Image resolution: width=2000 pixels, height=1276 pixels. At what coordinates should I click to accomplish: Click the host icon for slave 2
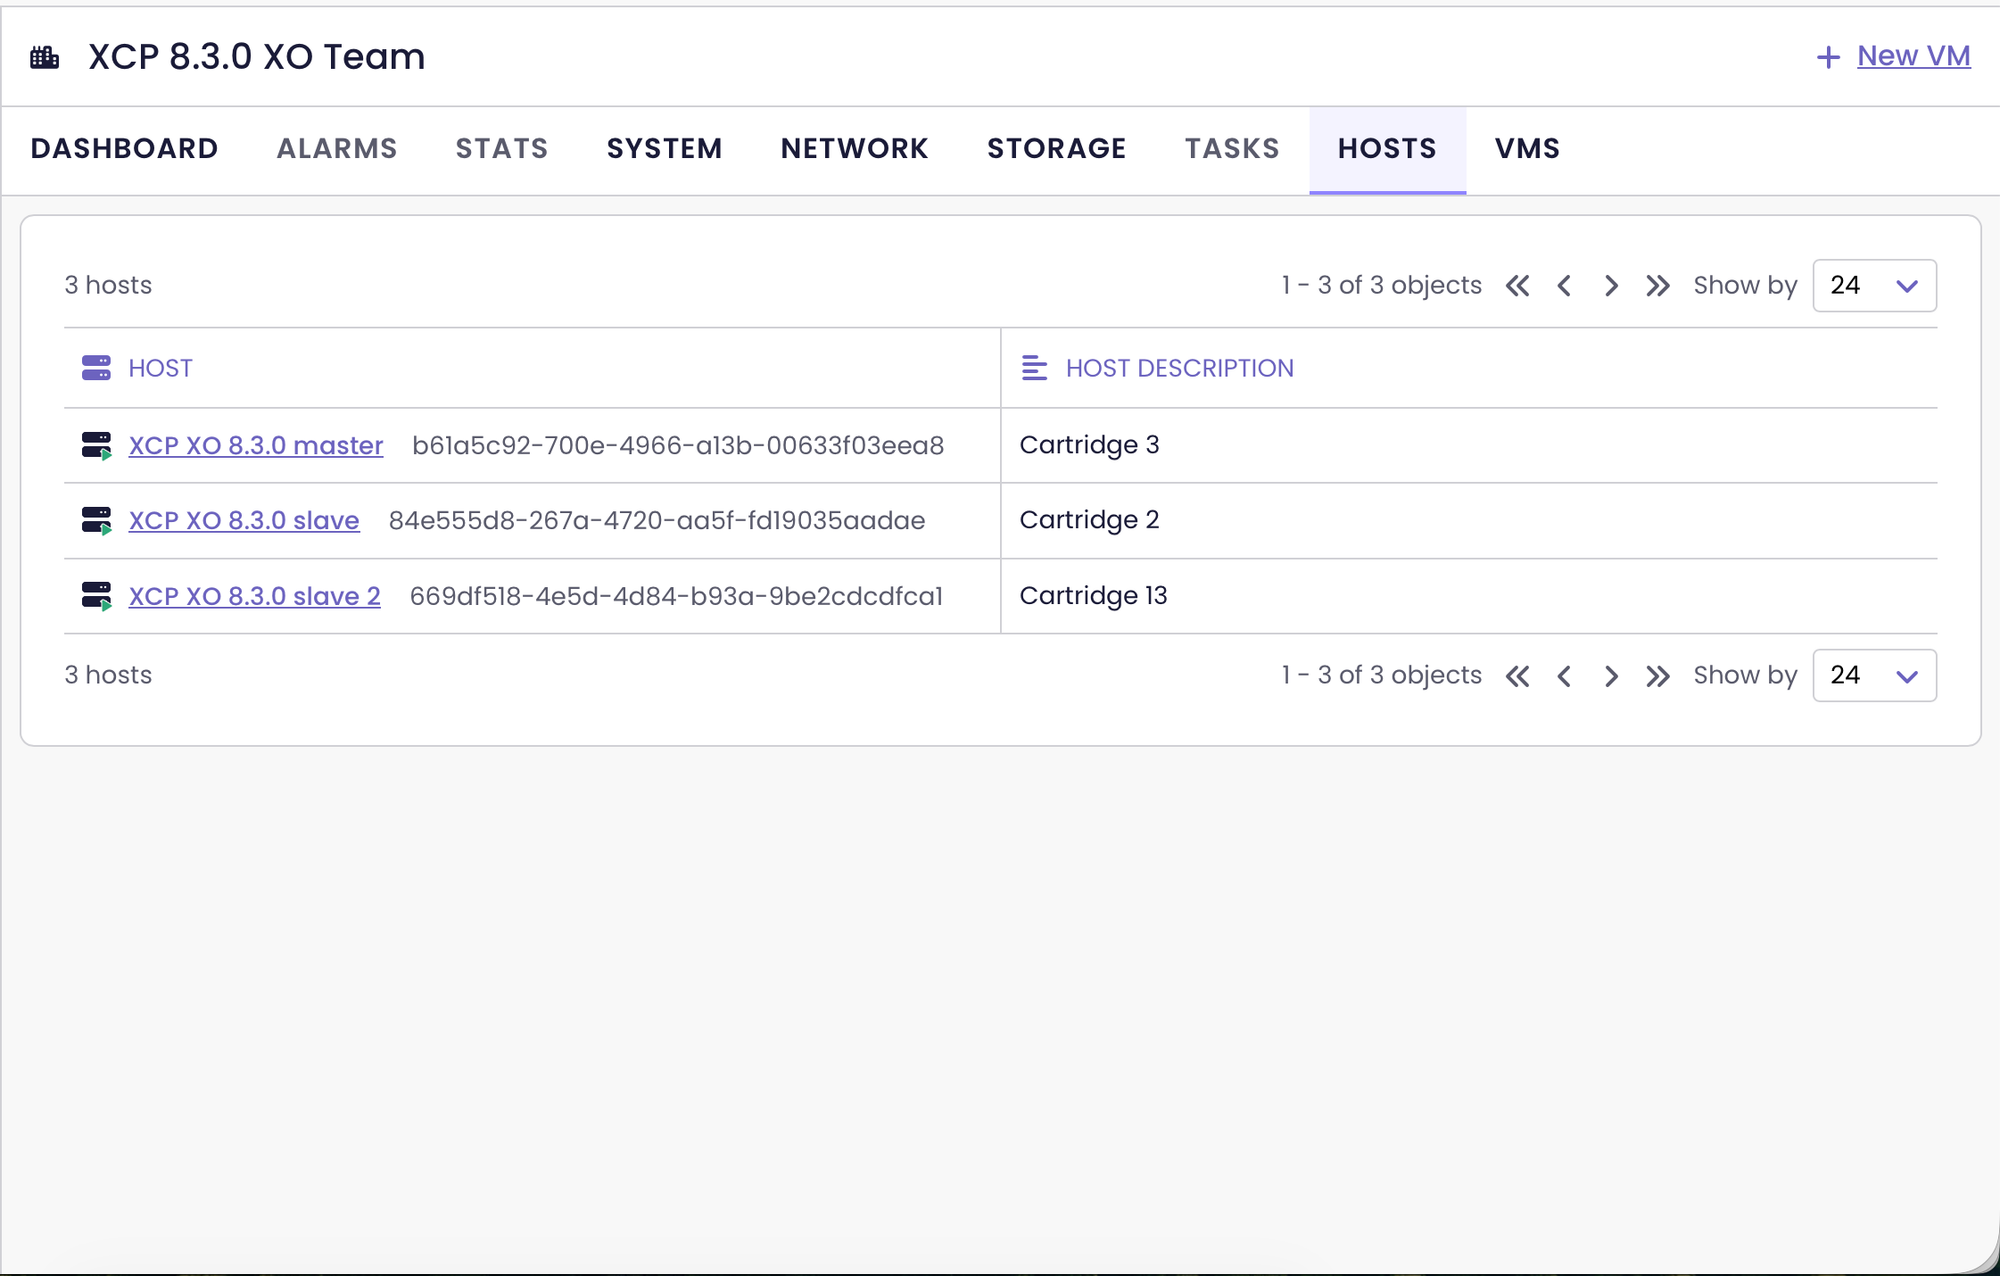[x=97, y=596]
